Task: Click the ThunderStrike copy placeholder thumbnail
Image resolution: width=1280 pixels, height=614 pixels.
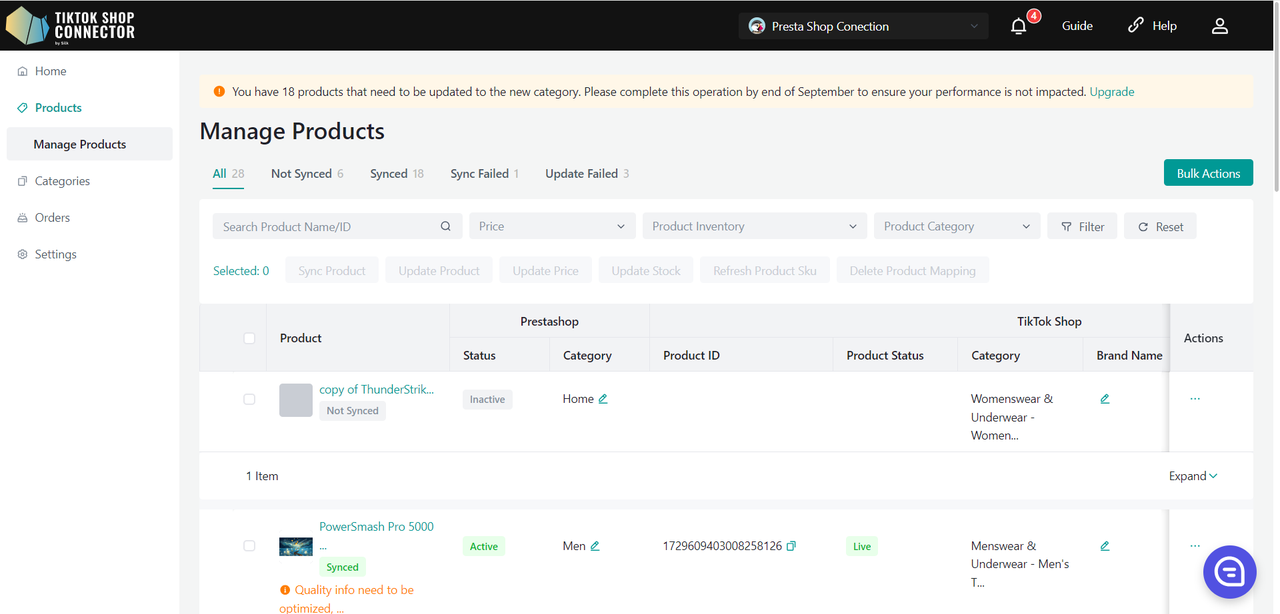Action: 296,400
